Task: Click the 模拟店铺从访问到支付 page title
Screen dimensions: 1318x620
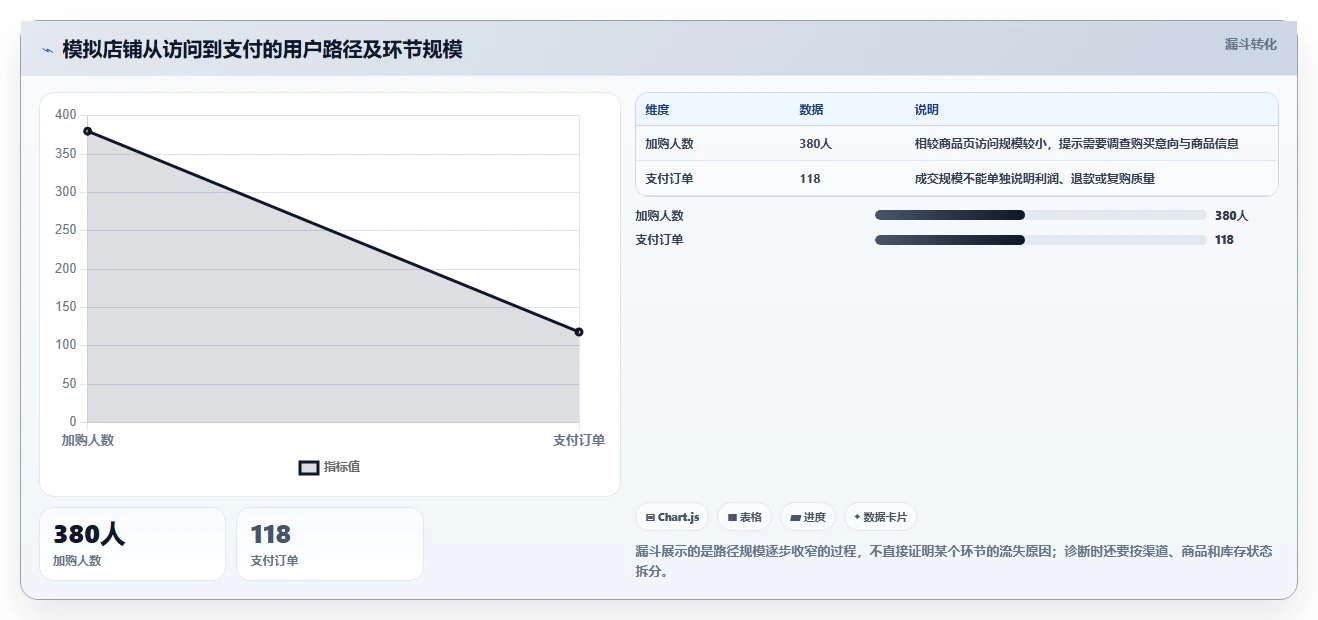Action: (x=262, y=50)
